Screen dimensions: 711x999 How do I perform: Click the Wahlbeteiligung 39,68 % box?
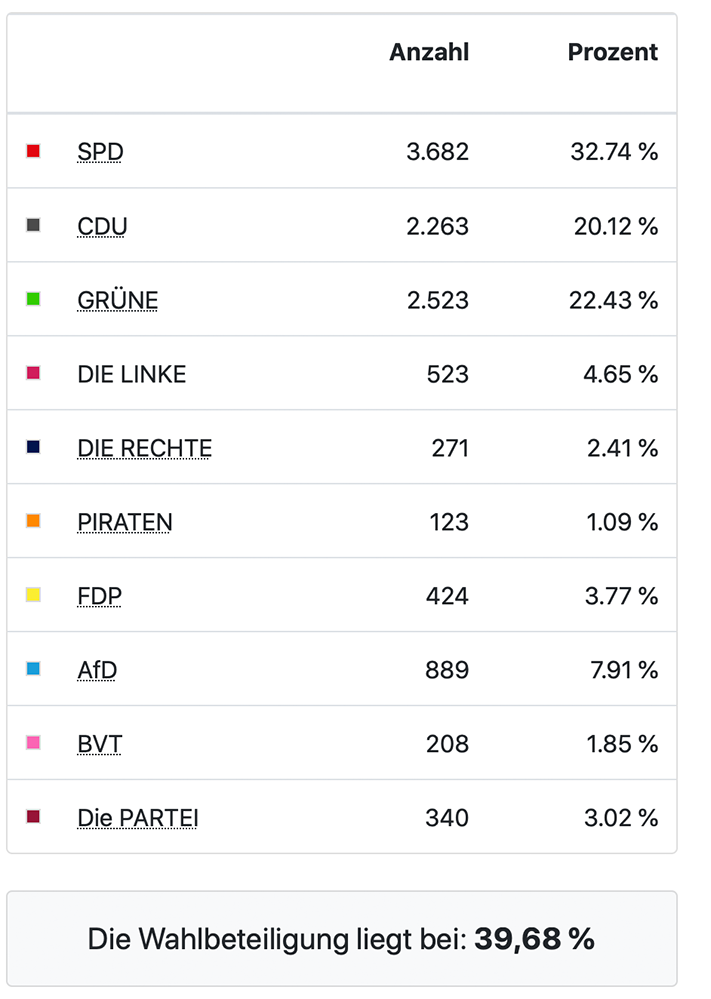pos(341,939)
